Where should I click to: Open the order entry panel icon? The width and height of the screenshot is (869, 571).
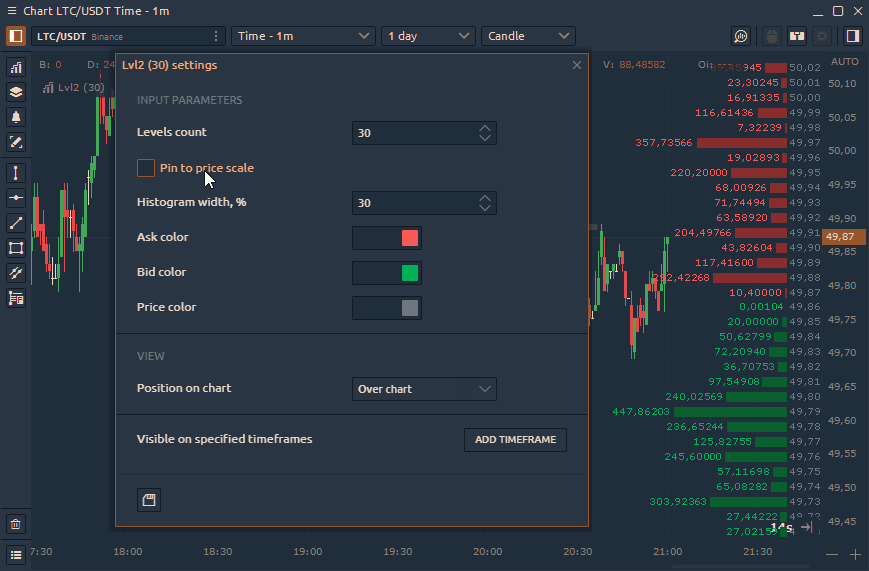point(797,36)
